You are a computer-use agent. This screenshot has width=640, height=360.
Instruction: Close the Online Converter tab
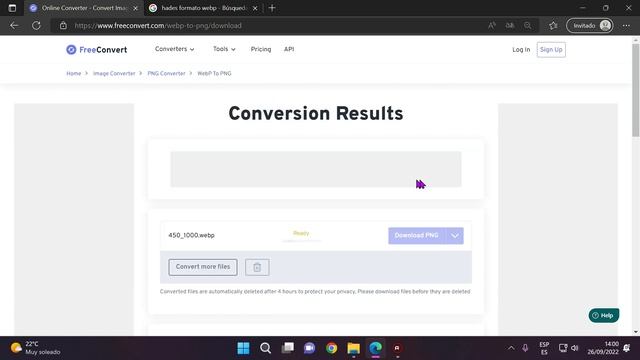point(136,8)
